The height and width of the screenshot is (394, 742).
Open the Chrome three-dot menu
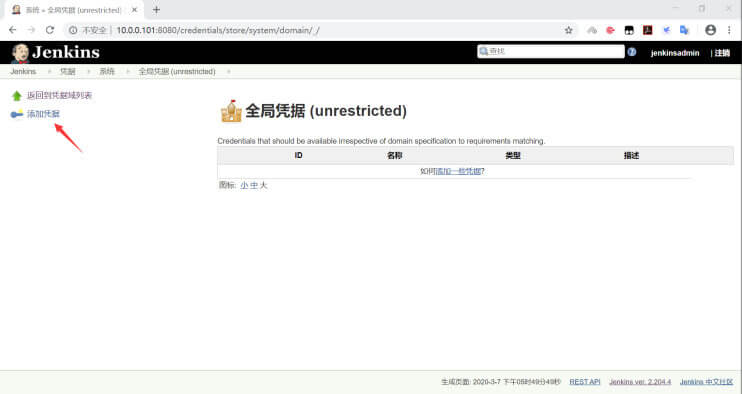pyautogui.click(x=729, y=30)
